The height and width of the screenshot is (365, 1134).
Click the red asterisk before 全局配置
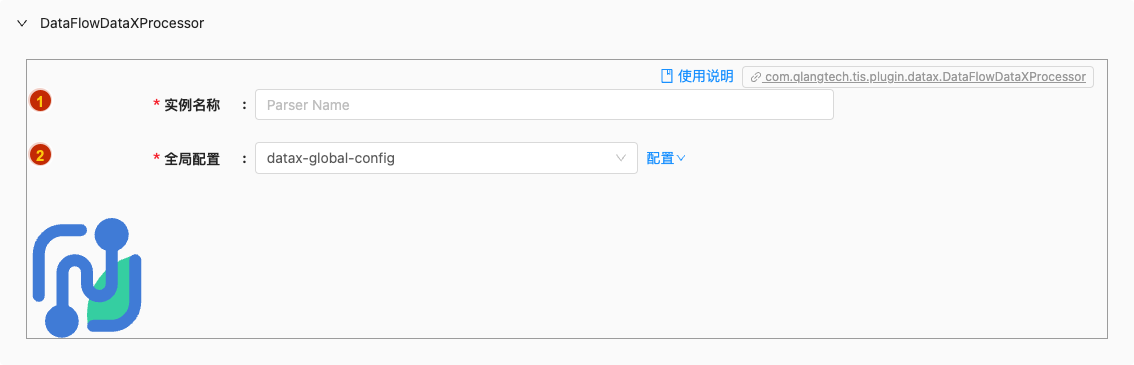156,158
